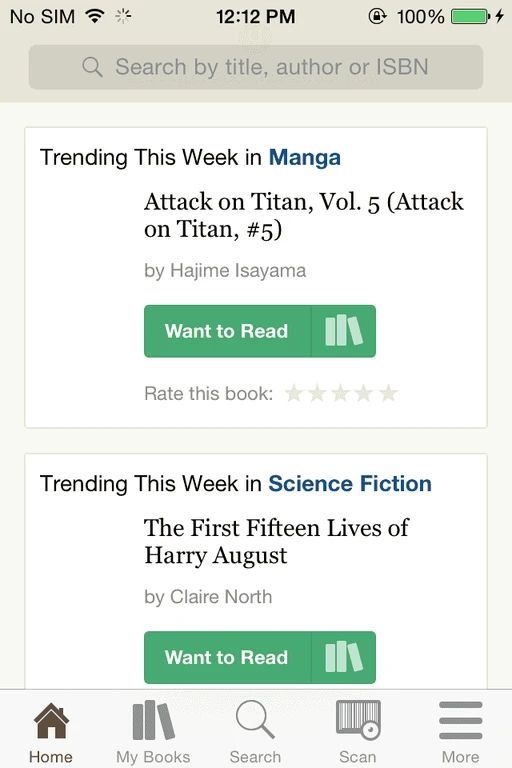Focus the title, author or ISBN search field

(256, 67)
